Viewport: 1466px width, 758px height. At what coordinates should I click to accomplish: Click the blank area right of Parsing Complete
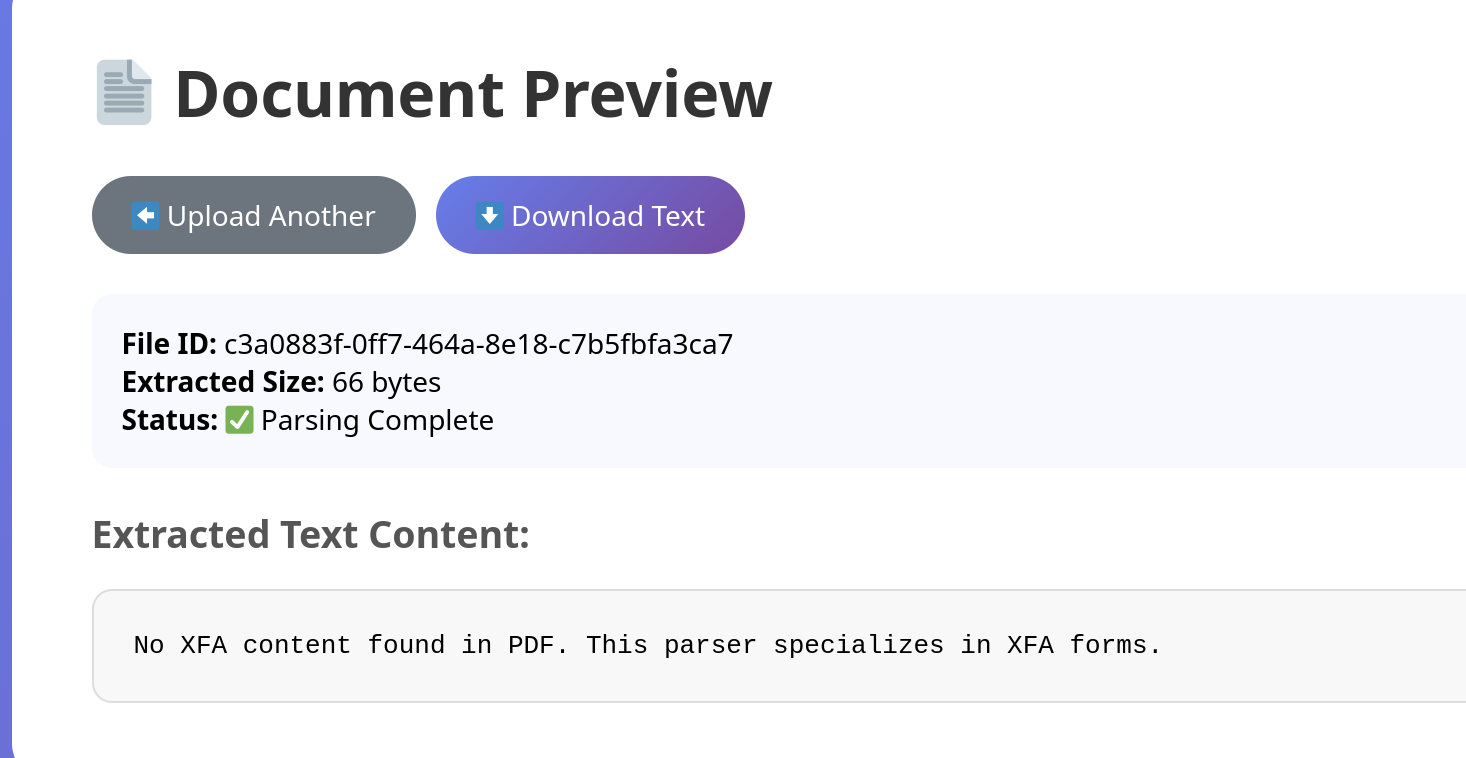point(900,420)
